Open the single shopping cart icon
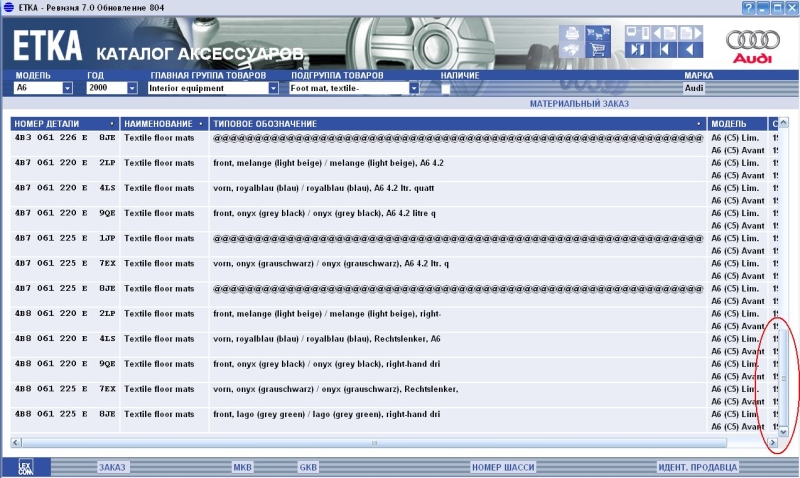 [x=598, y=49]
